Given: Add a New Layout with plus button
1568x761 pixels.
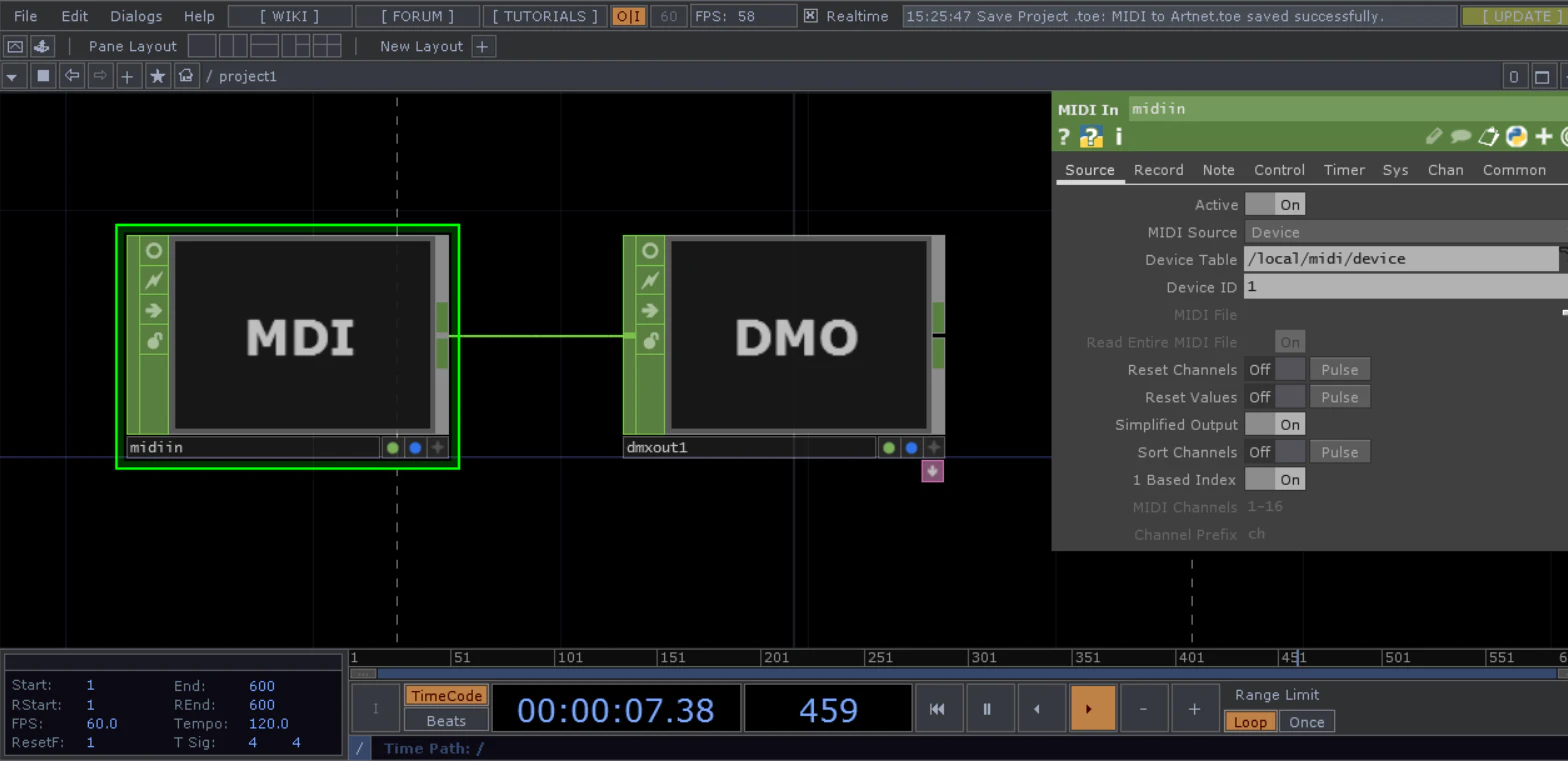Looking at the screenshot, I should point(483,46).
